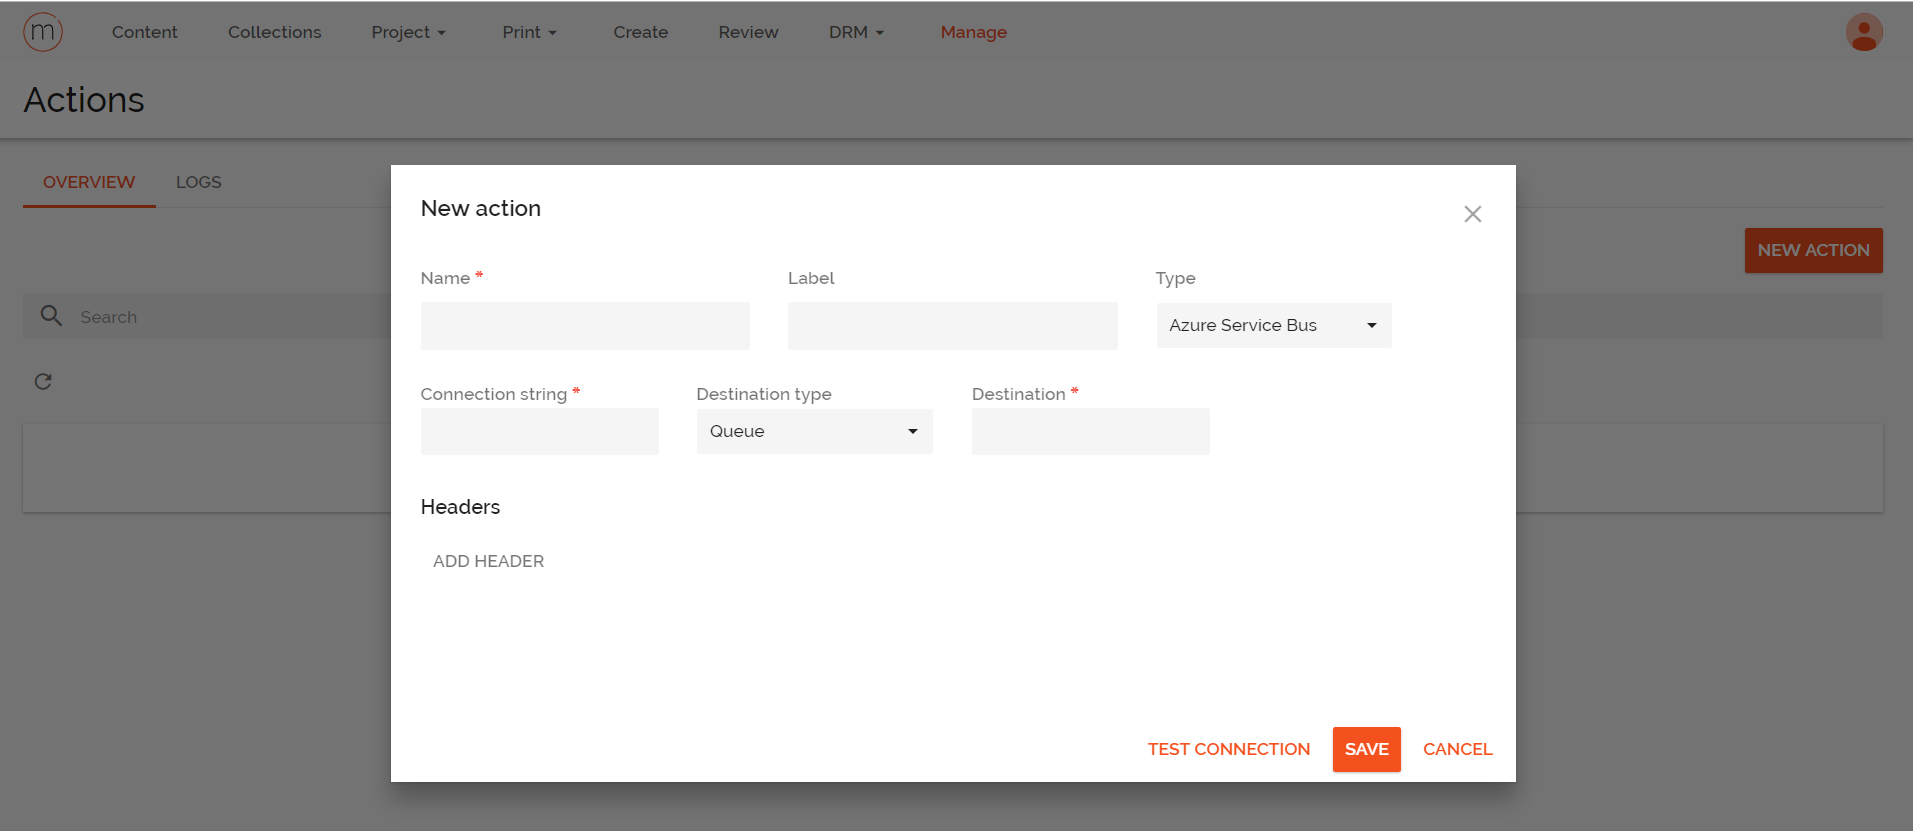Expand the Type dropdown

click(x=1273, y=326)
